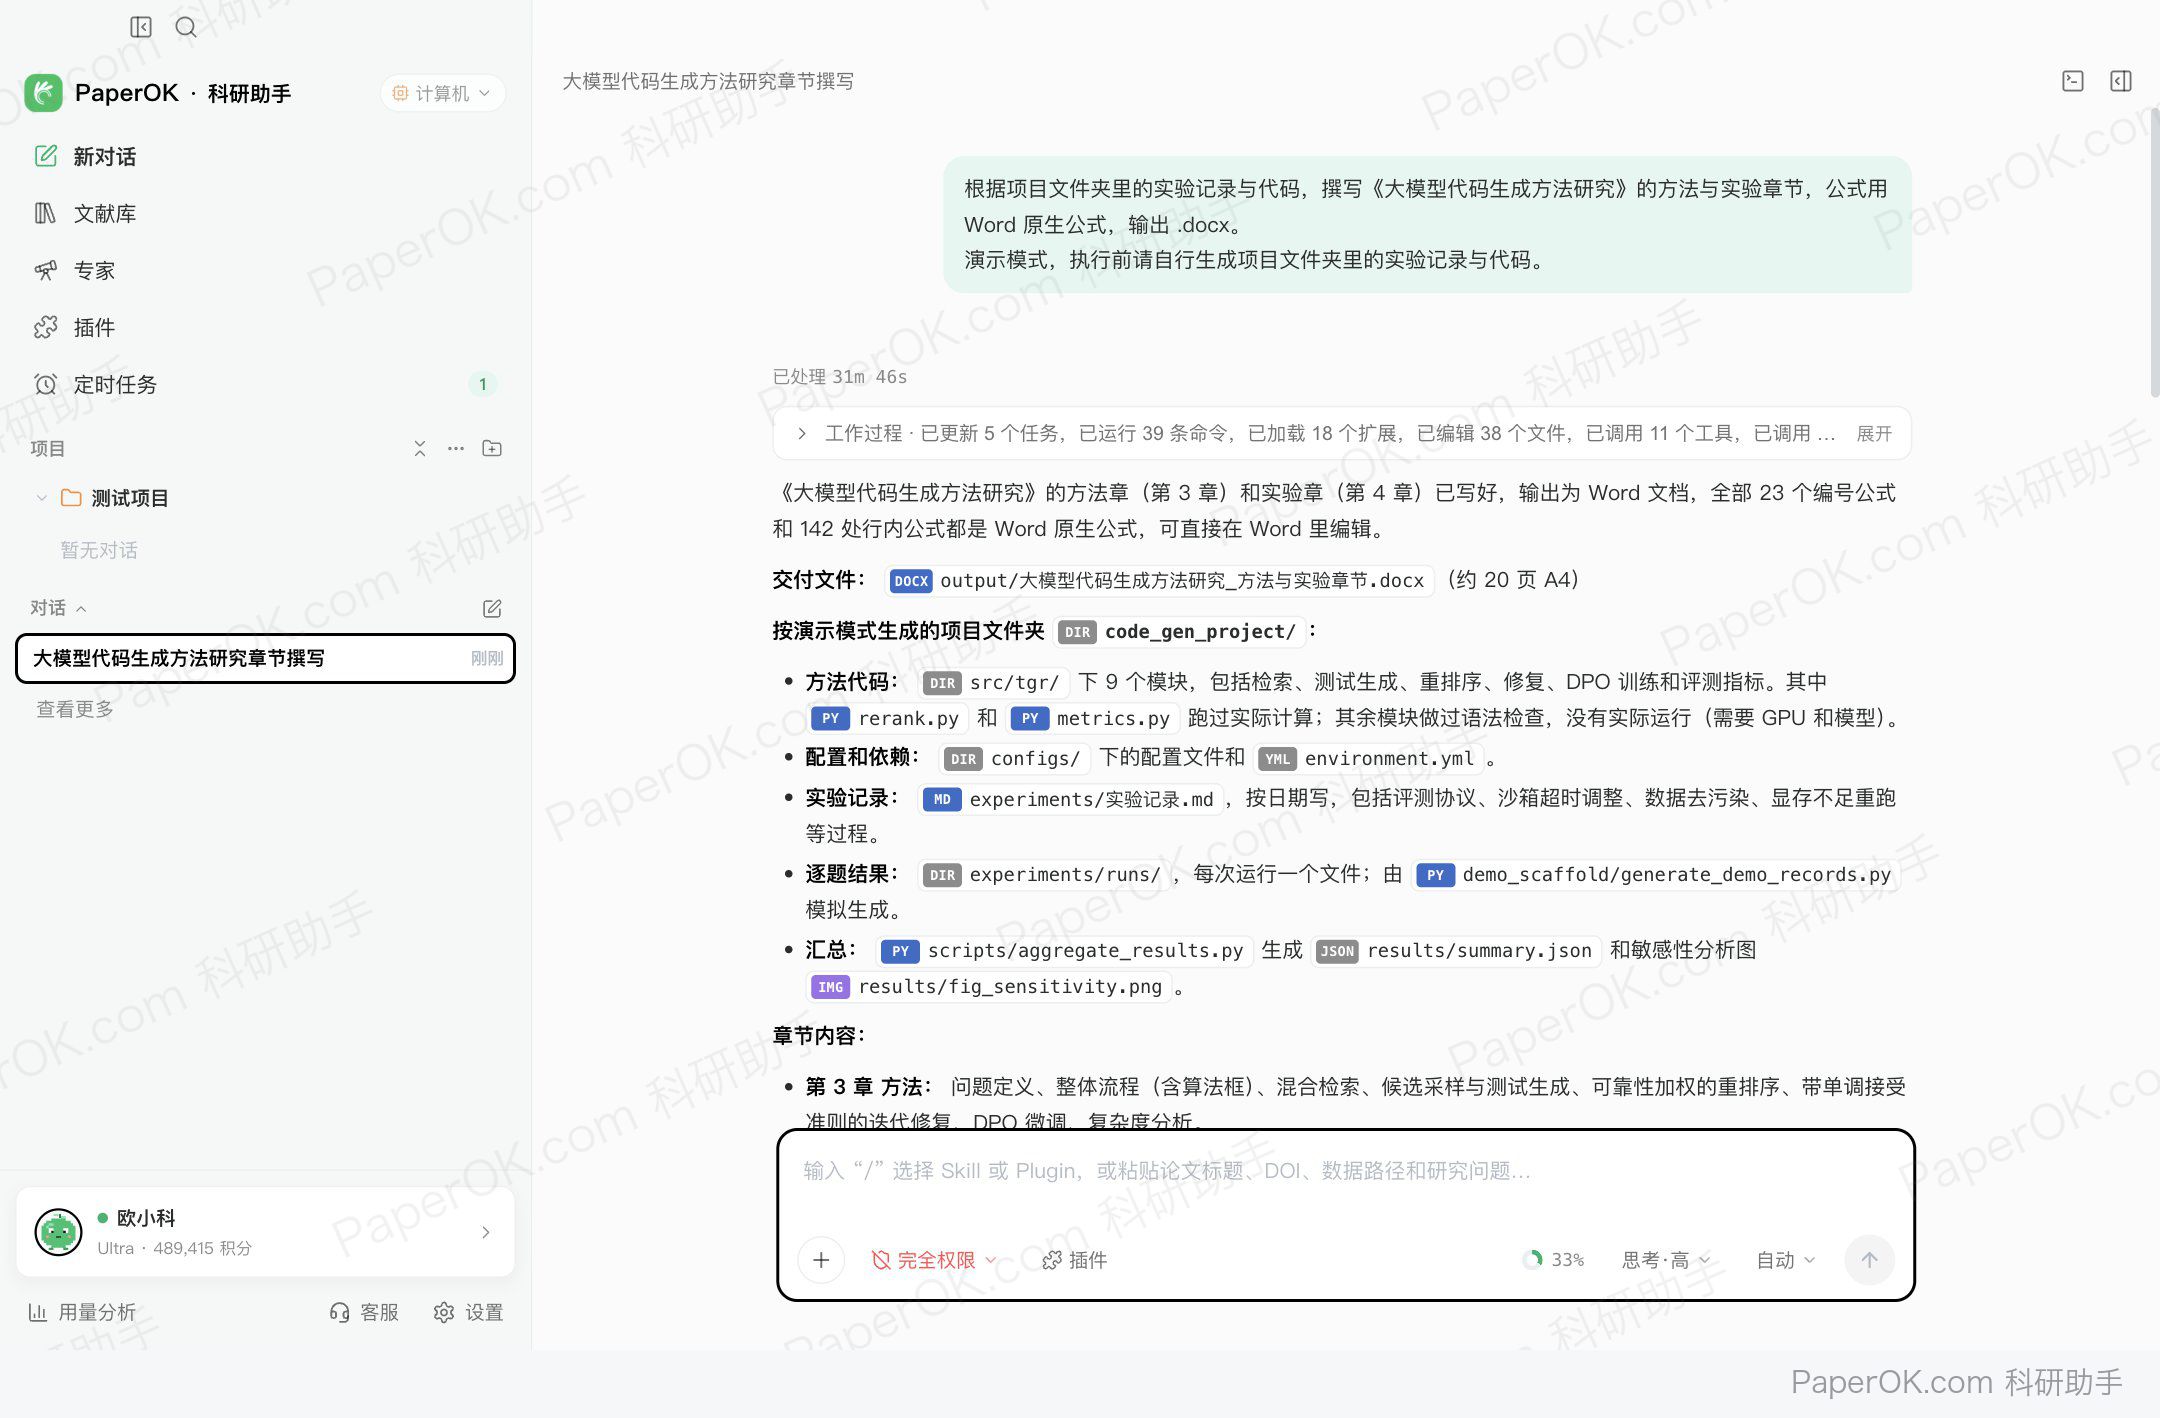Open results/fig_sensitivity.png image chip
This screenshot has width=2160, height=1418.
click(x=989, y=986)
